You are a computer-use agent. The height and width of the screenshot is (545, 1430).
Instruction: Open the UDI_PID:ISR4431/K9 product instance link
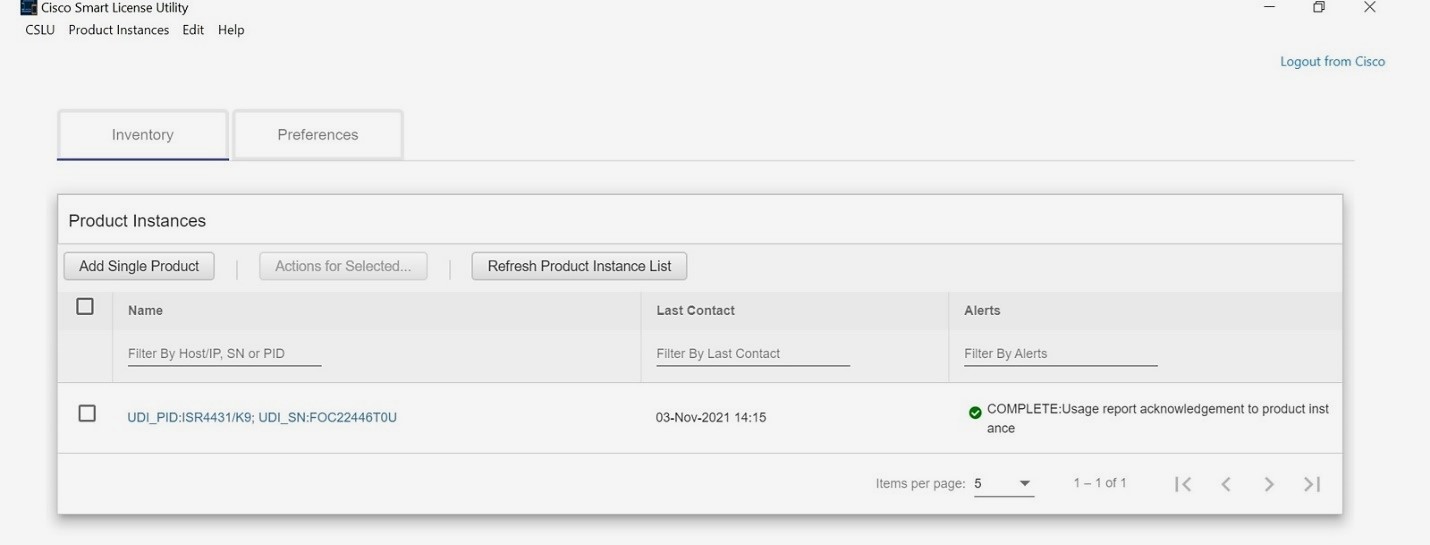point(262,417)
